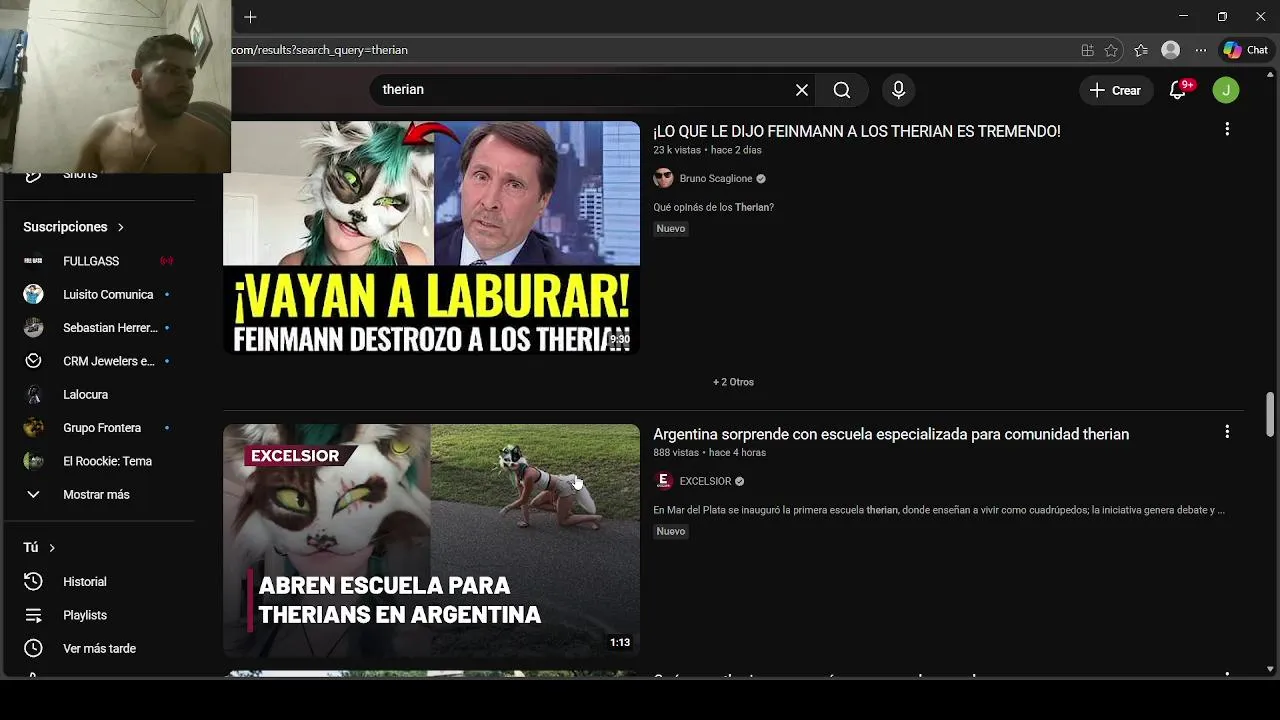The image size is (1280, 720).
Task: Click the browser favorites star icon
Action: [x=1111, y=50]
